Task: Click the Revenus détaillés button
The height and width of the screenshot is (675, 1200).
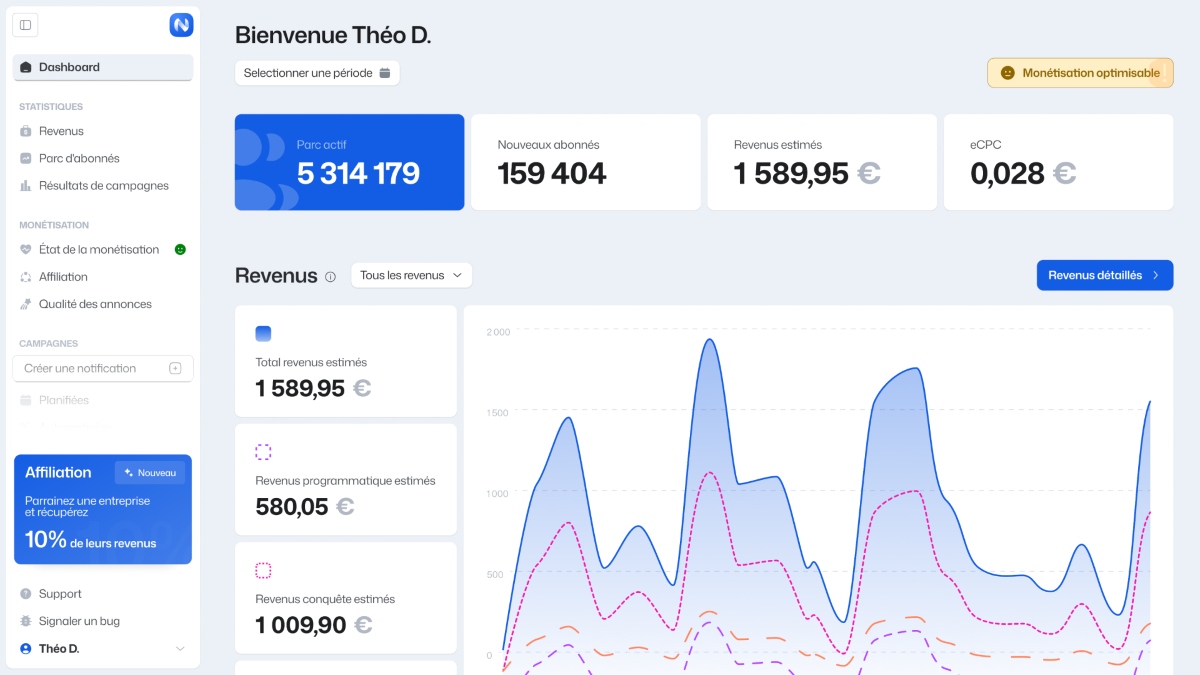Action: coord(1104,275)
